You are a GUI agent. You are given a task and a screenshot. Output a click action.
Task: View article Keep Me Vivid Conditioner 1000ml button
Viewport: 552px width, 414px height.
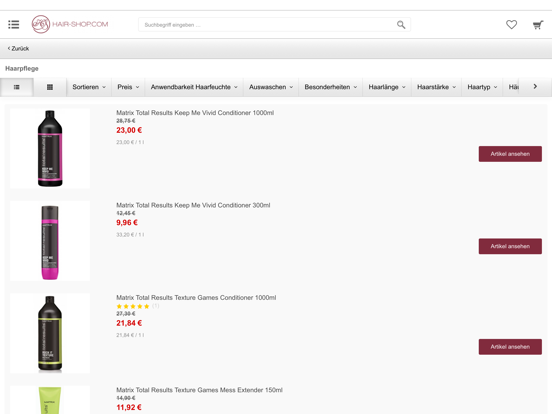[x=510, y=154]
